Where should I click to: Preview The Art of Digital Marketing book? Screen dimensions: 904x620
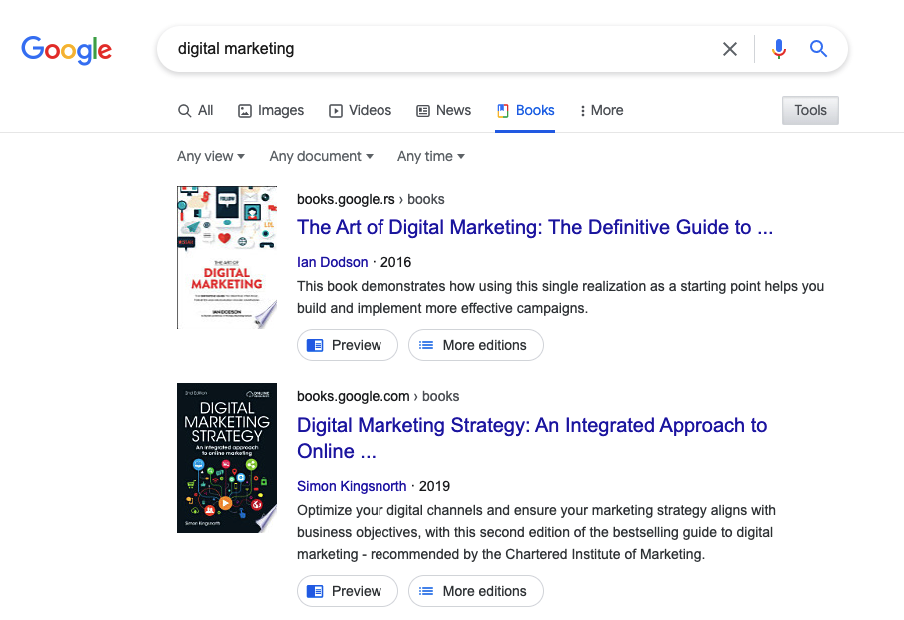(347, 345)
